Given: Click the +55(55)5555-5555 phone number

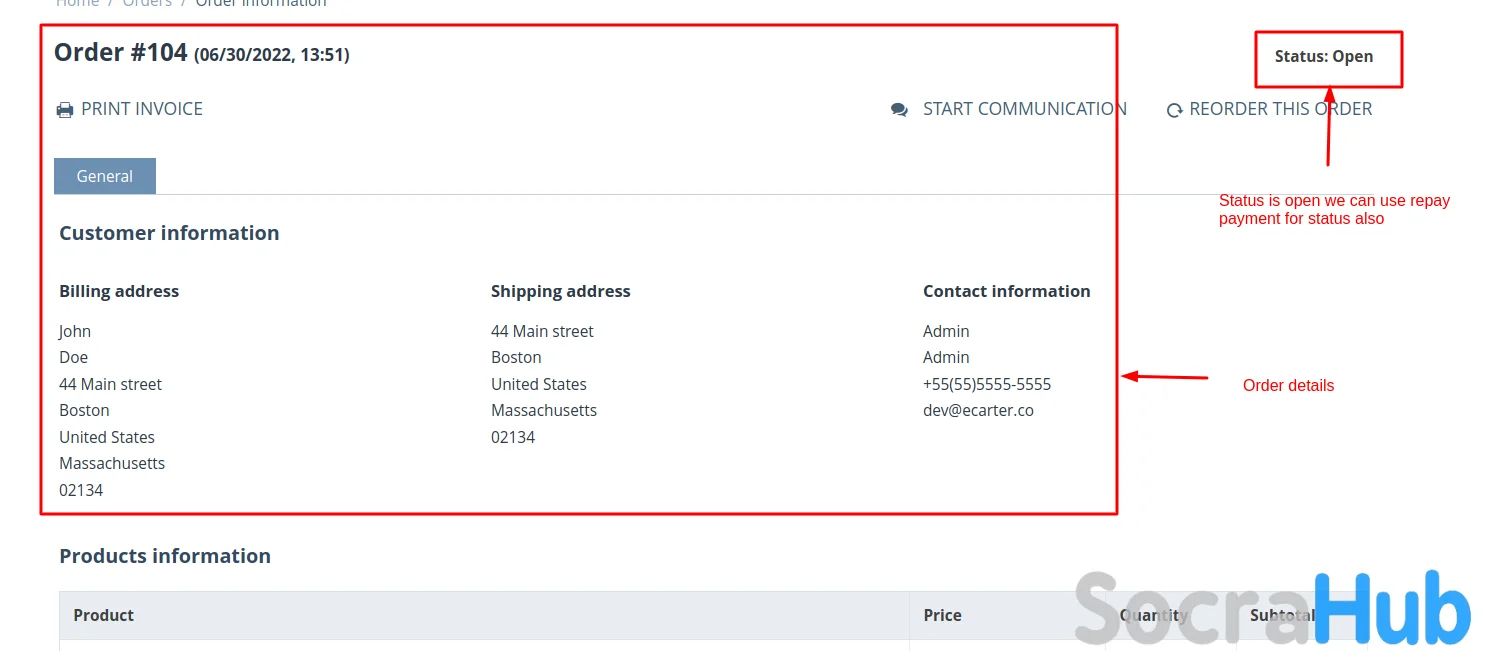Looking at the screenshot, I should tap(986, 384).
